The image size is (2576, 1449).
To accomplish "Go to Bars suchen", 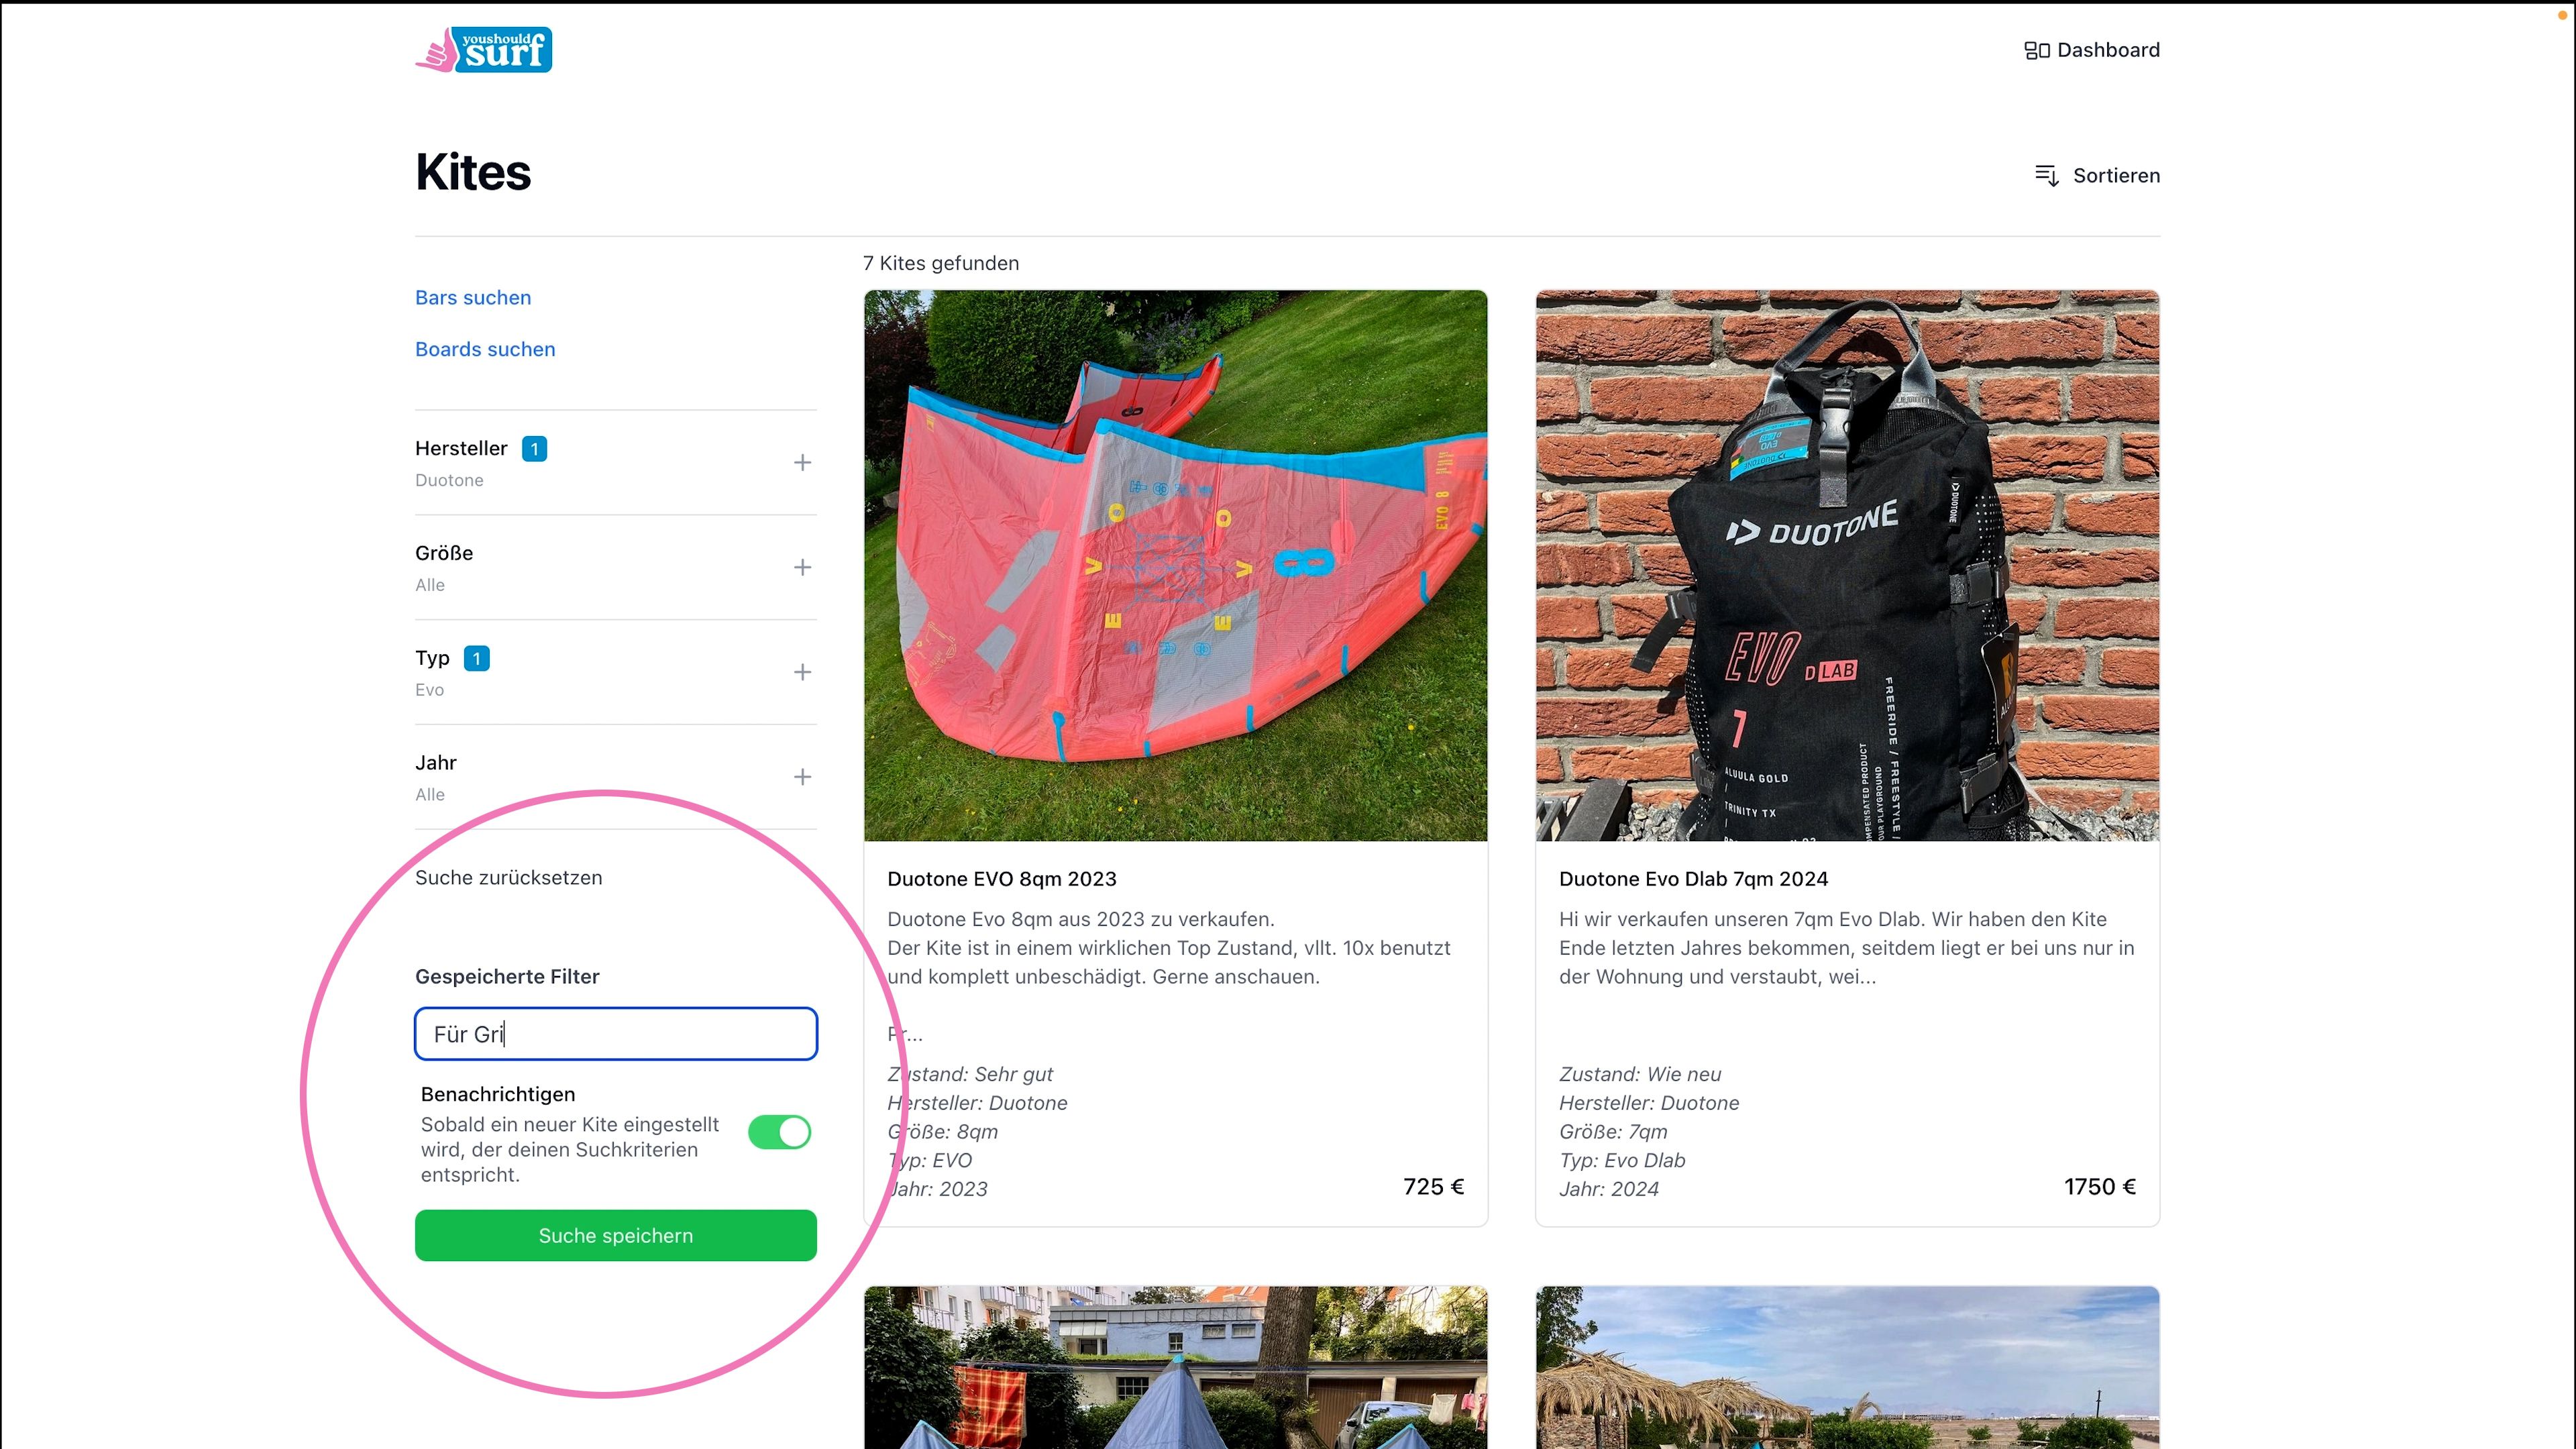I will pos(473,297).
